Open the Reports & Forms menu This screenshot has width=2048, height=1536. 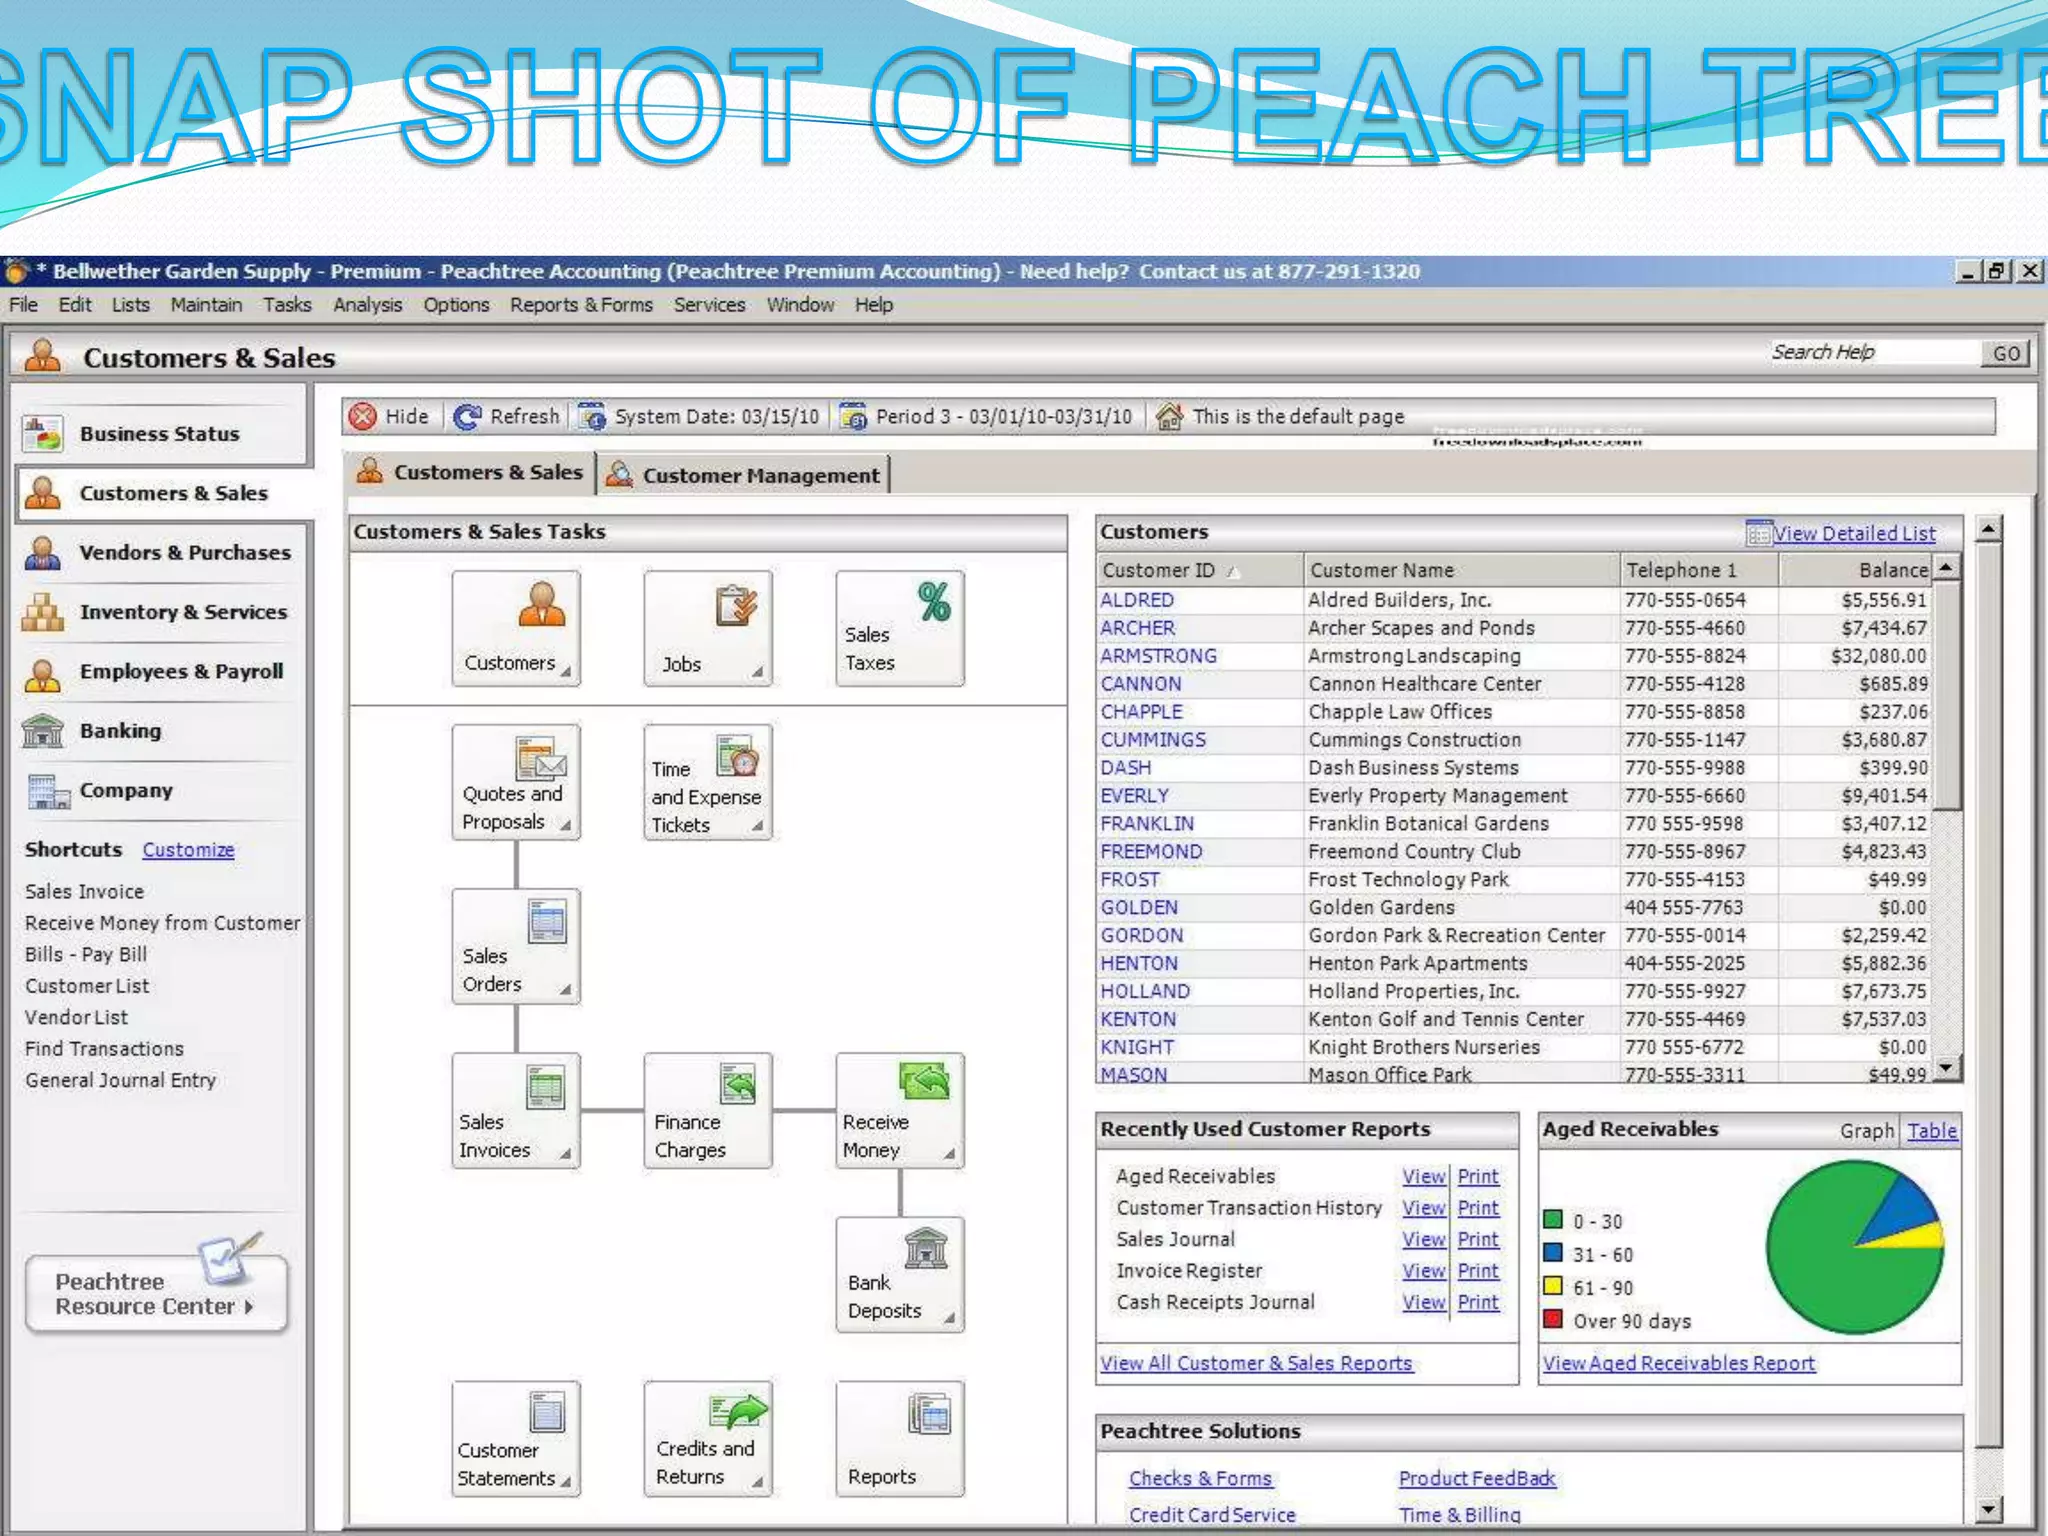[x=580, y=305]
